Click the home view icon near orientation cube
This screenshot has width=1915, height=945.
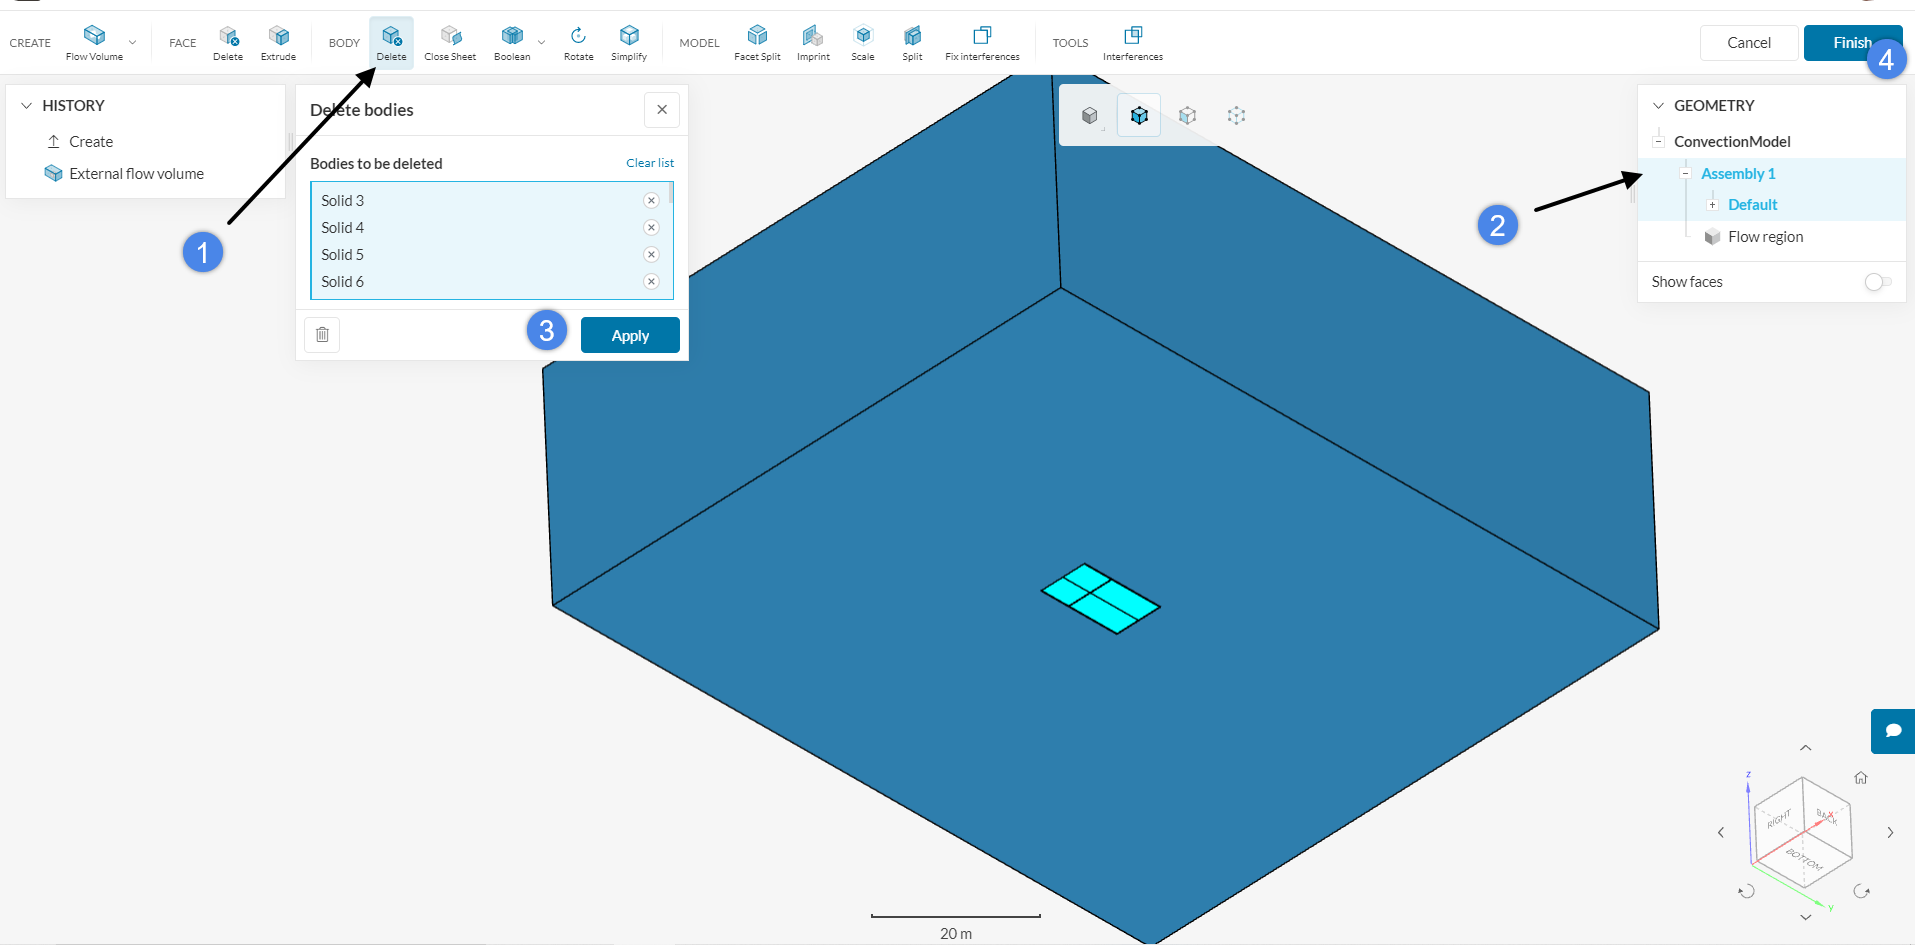tap(1860, 778)
